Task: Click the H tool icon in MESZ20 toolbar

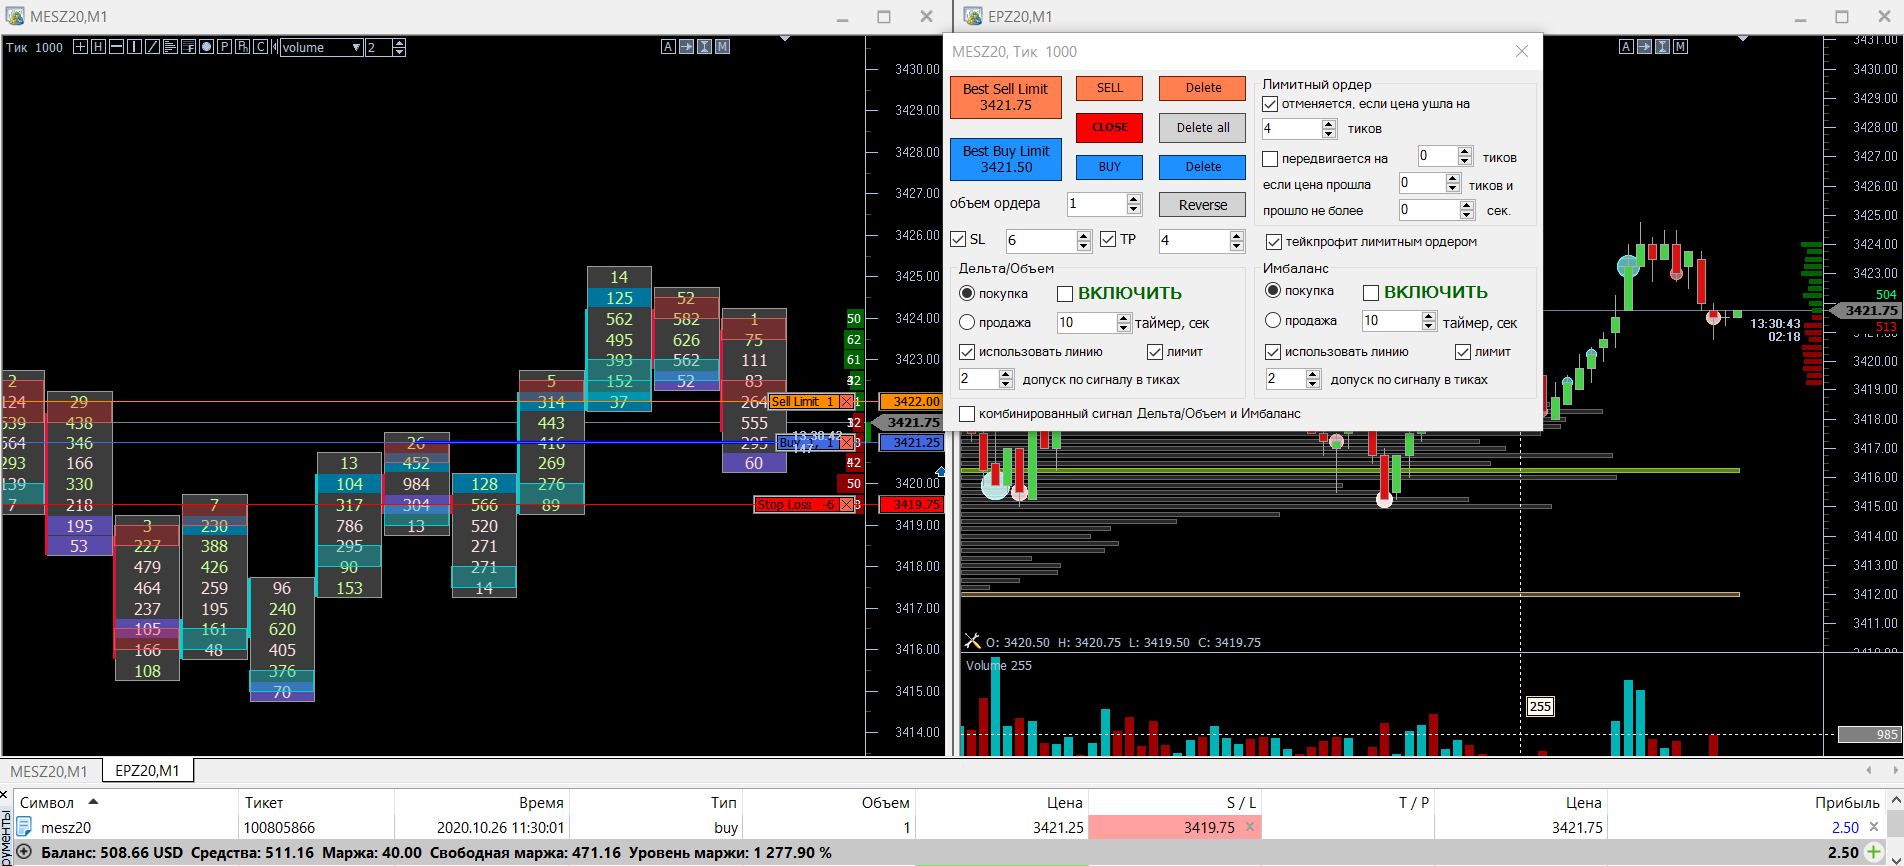Action: (98, 47)
